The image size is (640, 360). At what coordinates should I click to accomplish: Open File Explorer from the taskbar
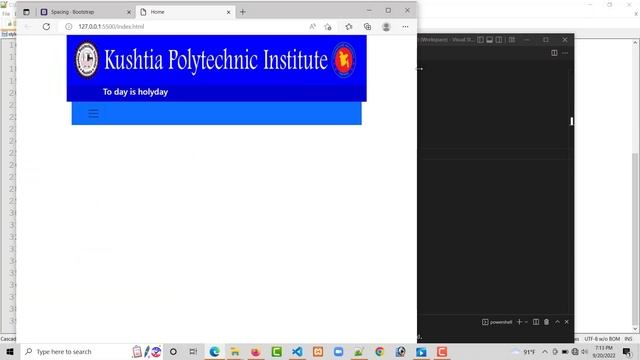coord(235,351)
